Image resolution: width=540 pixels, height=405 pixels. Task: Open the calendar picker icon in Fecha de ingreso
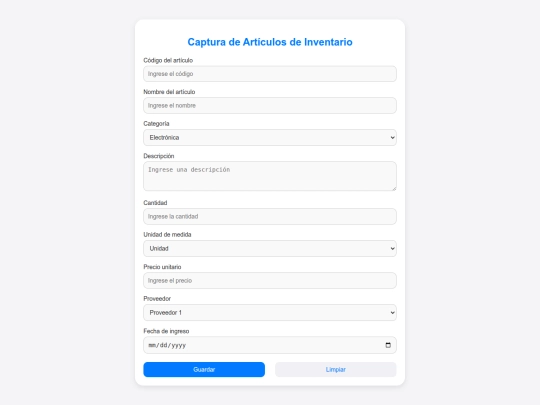click(388, 345)
